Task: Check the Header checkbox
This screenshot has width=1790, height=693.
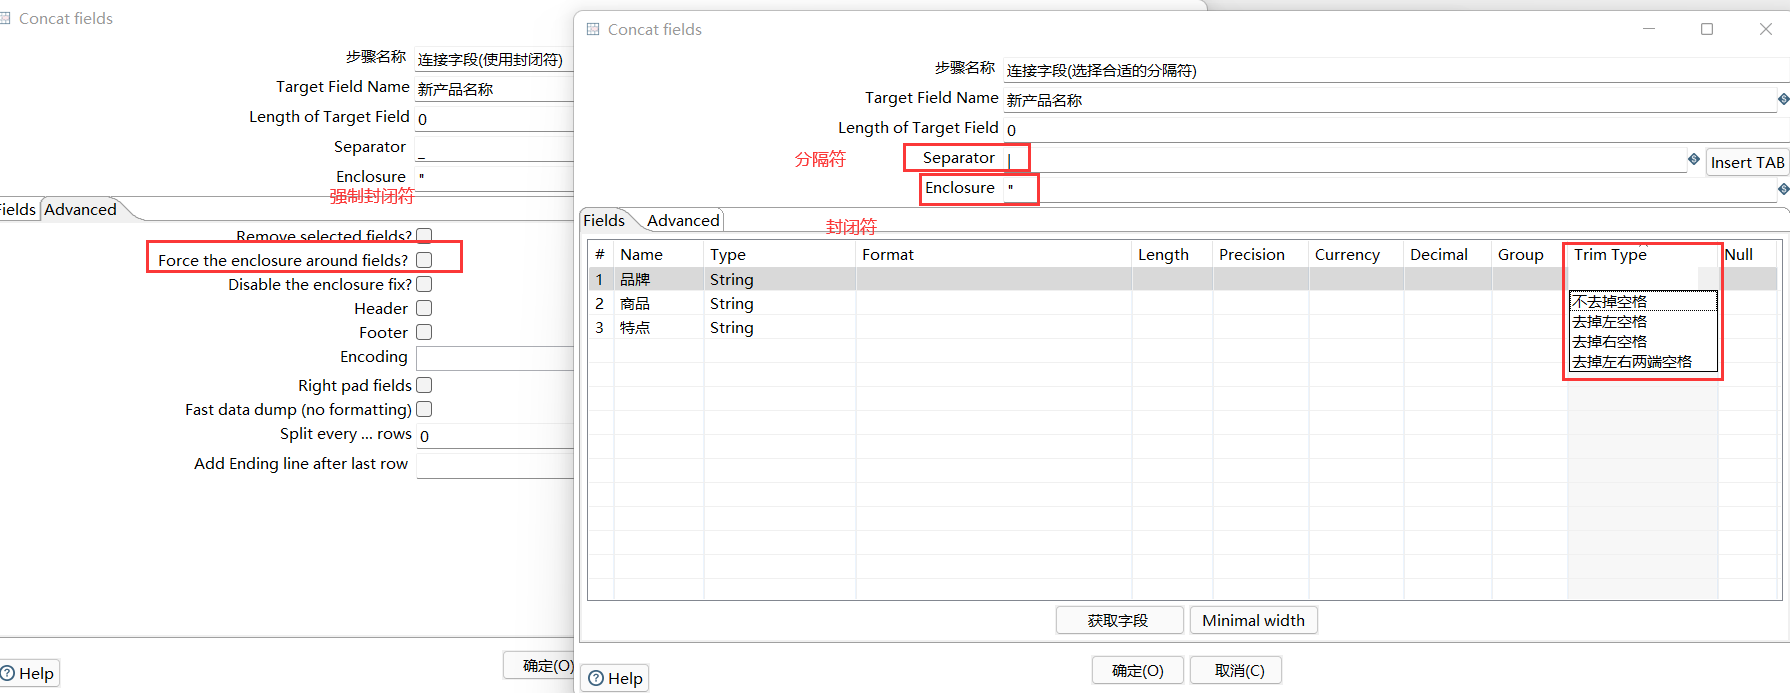Action: click(424, 308)
